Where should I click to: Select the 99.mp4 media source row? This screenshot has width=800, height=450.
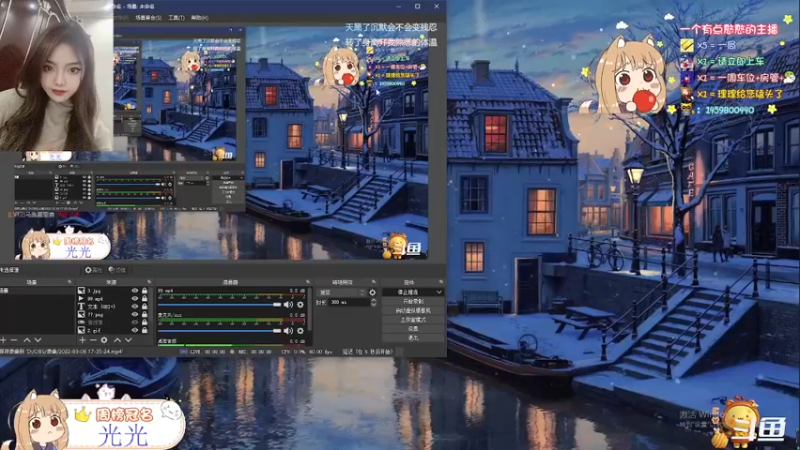click(115, 298)
